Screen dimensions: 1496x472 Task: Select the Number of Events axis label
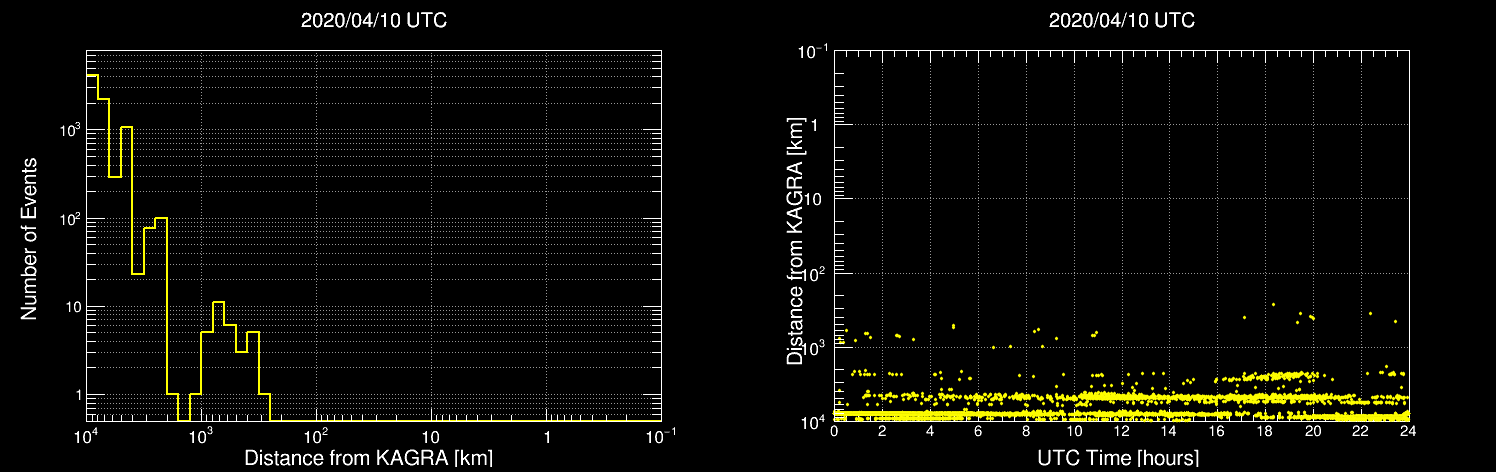pos(29,238)
